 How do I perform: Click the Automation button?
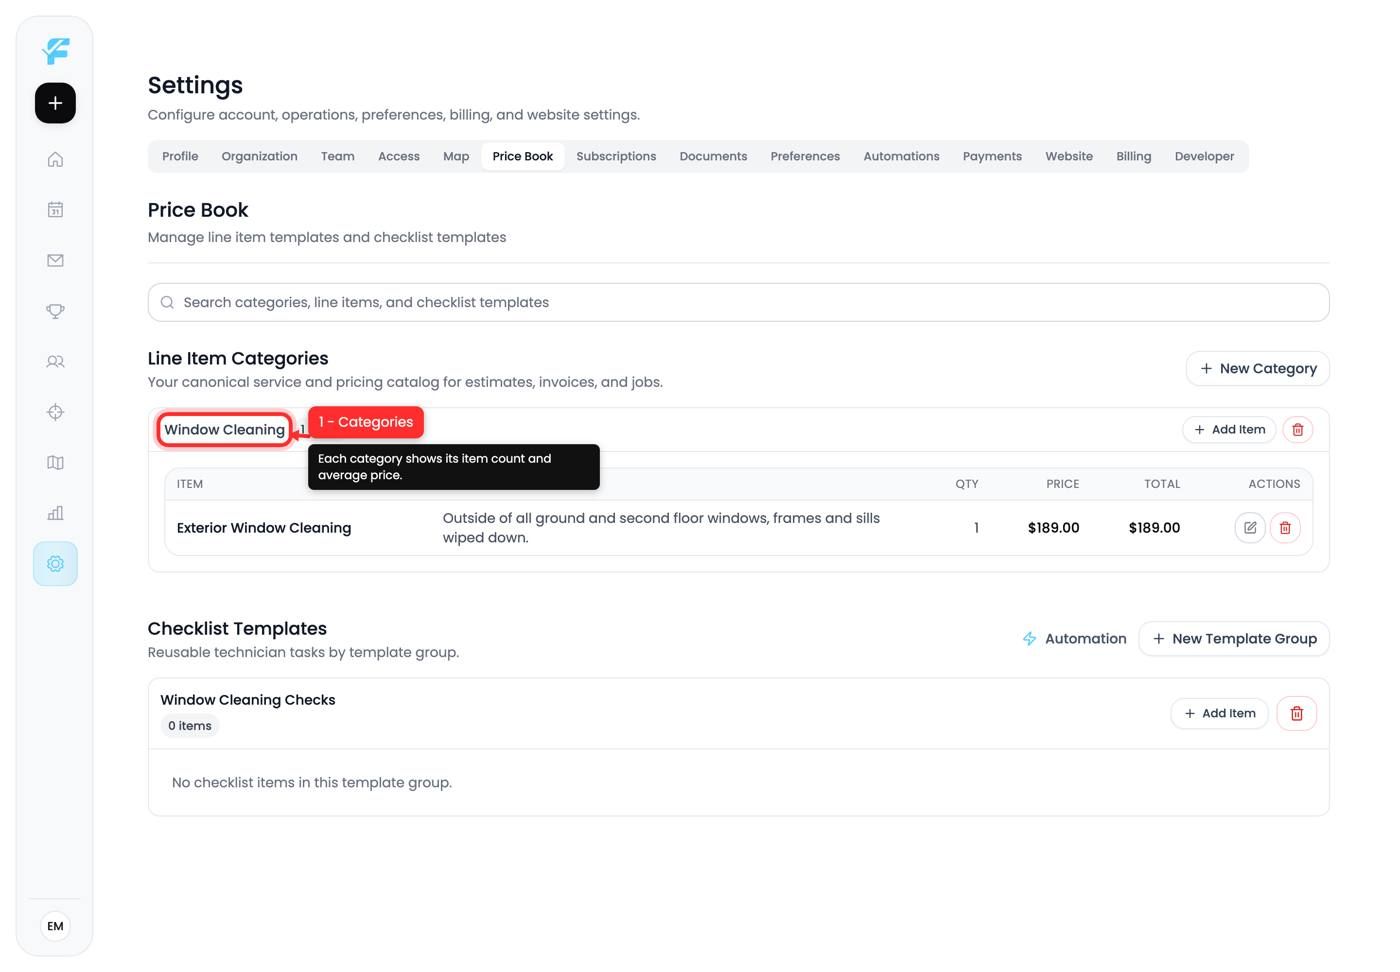[1074, 639]
